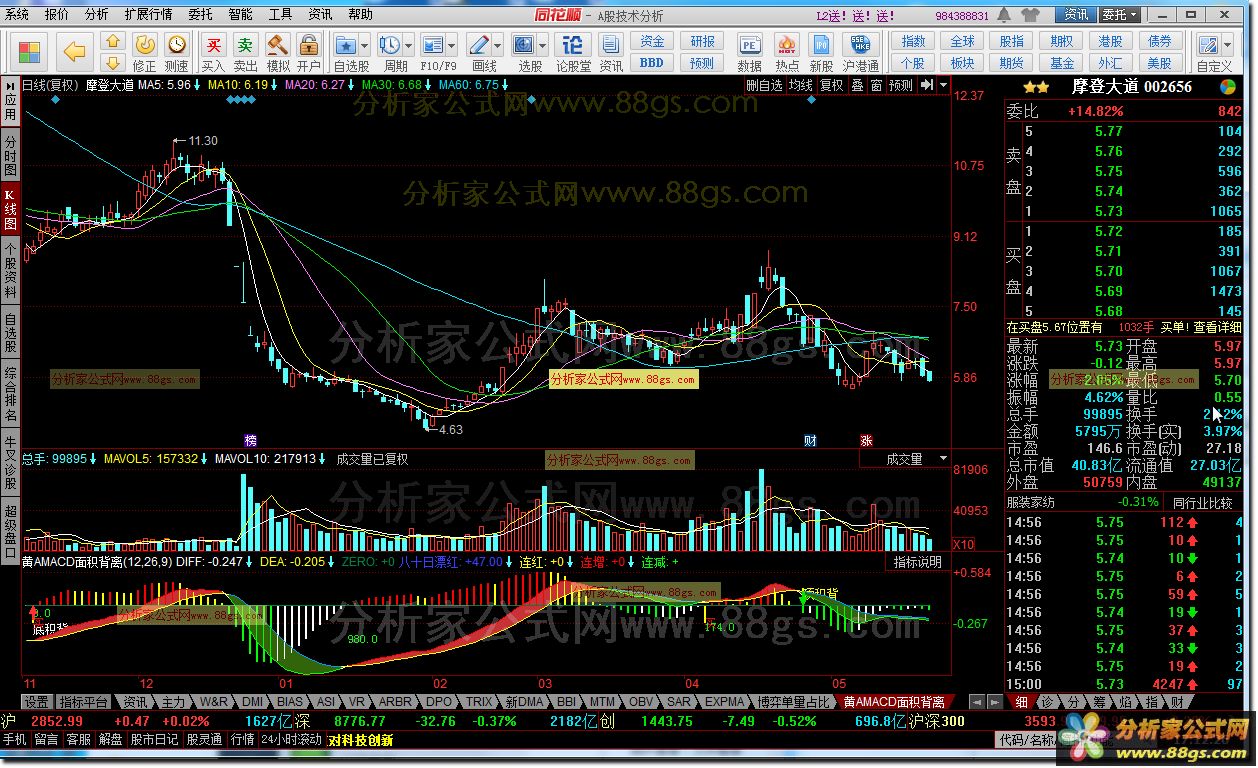This screenshot has width=1258, height=768.
Task: Expand the 自选股 dropdown arrow
Action: tap(365, 45)
